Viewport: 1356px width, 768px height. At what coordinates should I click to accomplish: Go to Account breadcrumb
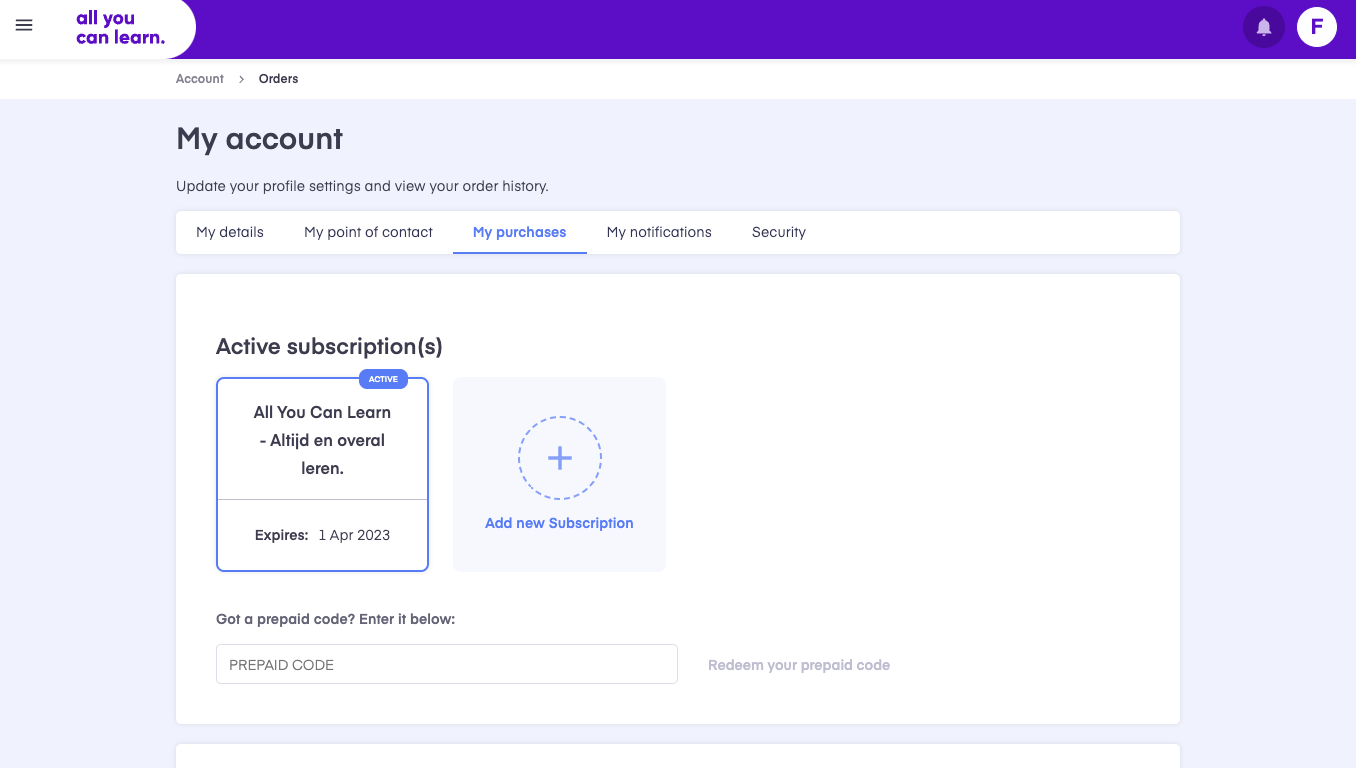point(200,79)
